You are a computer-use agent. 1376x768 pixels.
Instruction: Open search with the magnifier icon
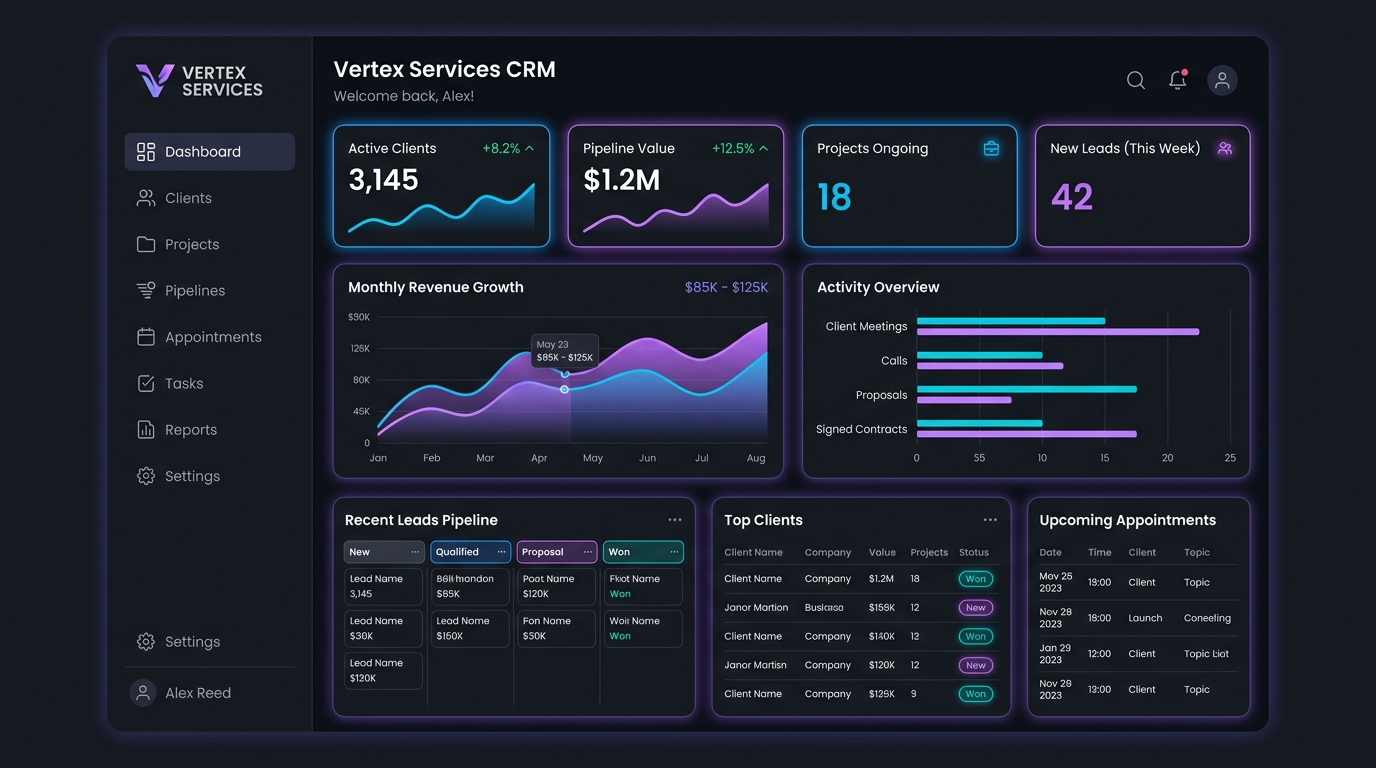(x=1136, y=80)
